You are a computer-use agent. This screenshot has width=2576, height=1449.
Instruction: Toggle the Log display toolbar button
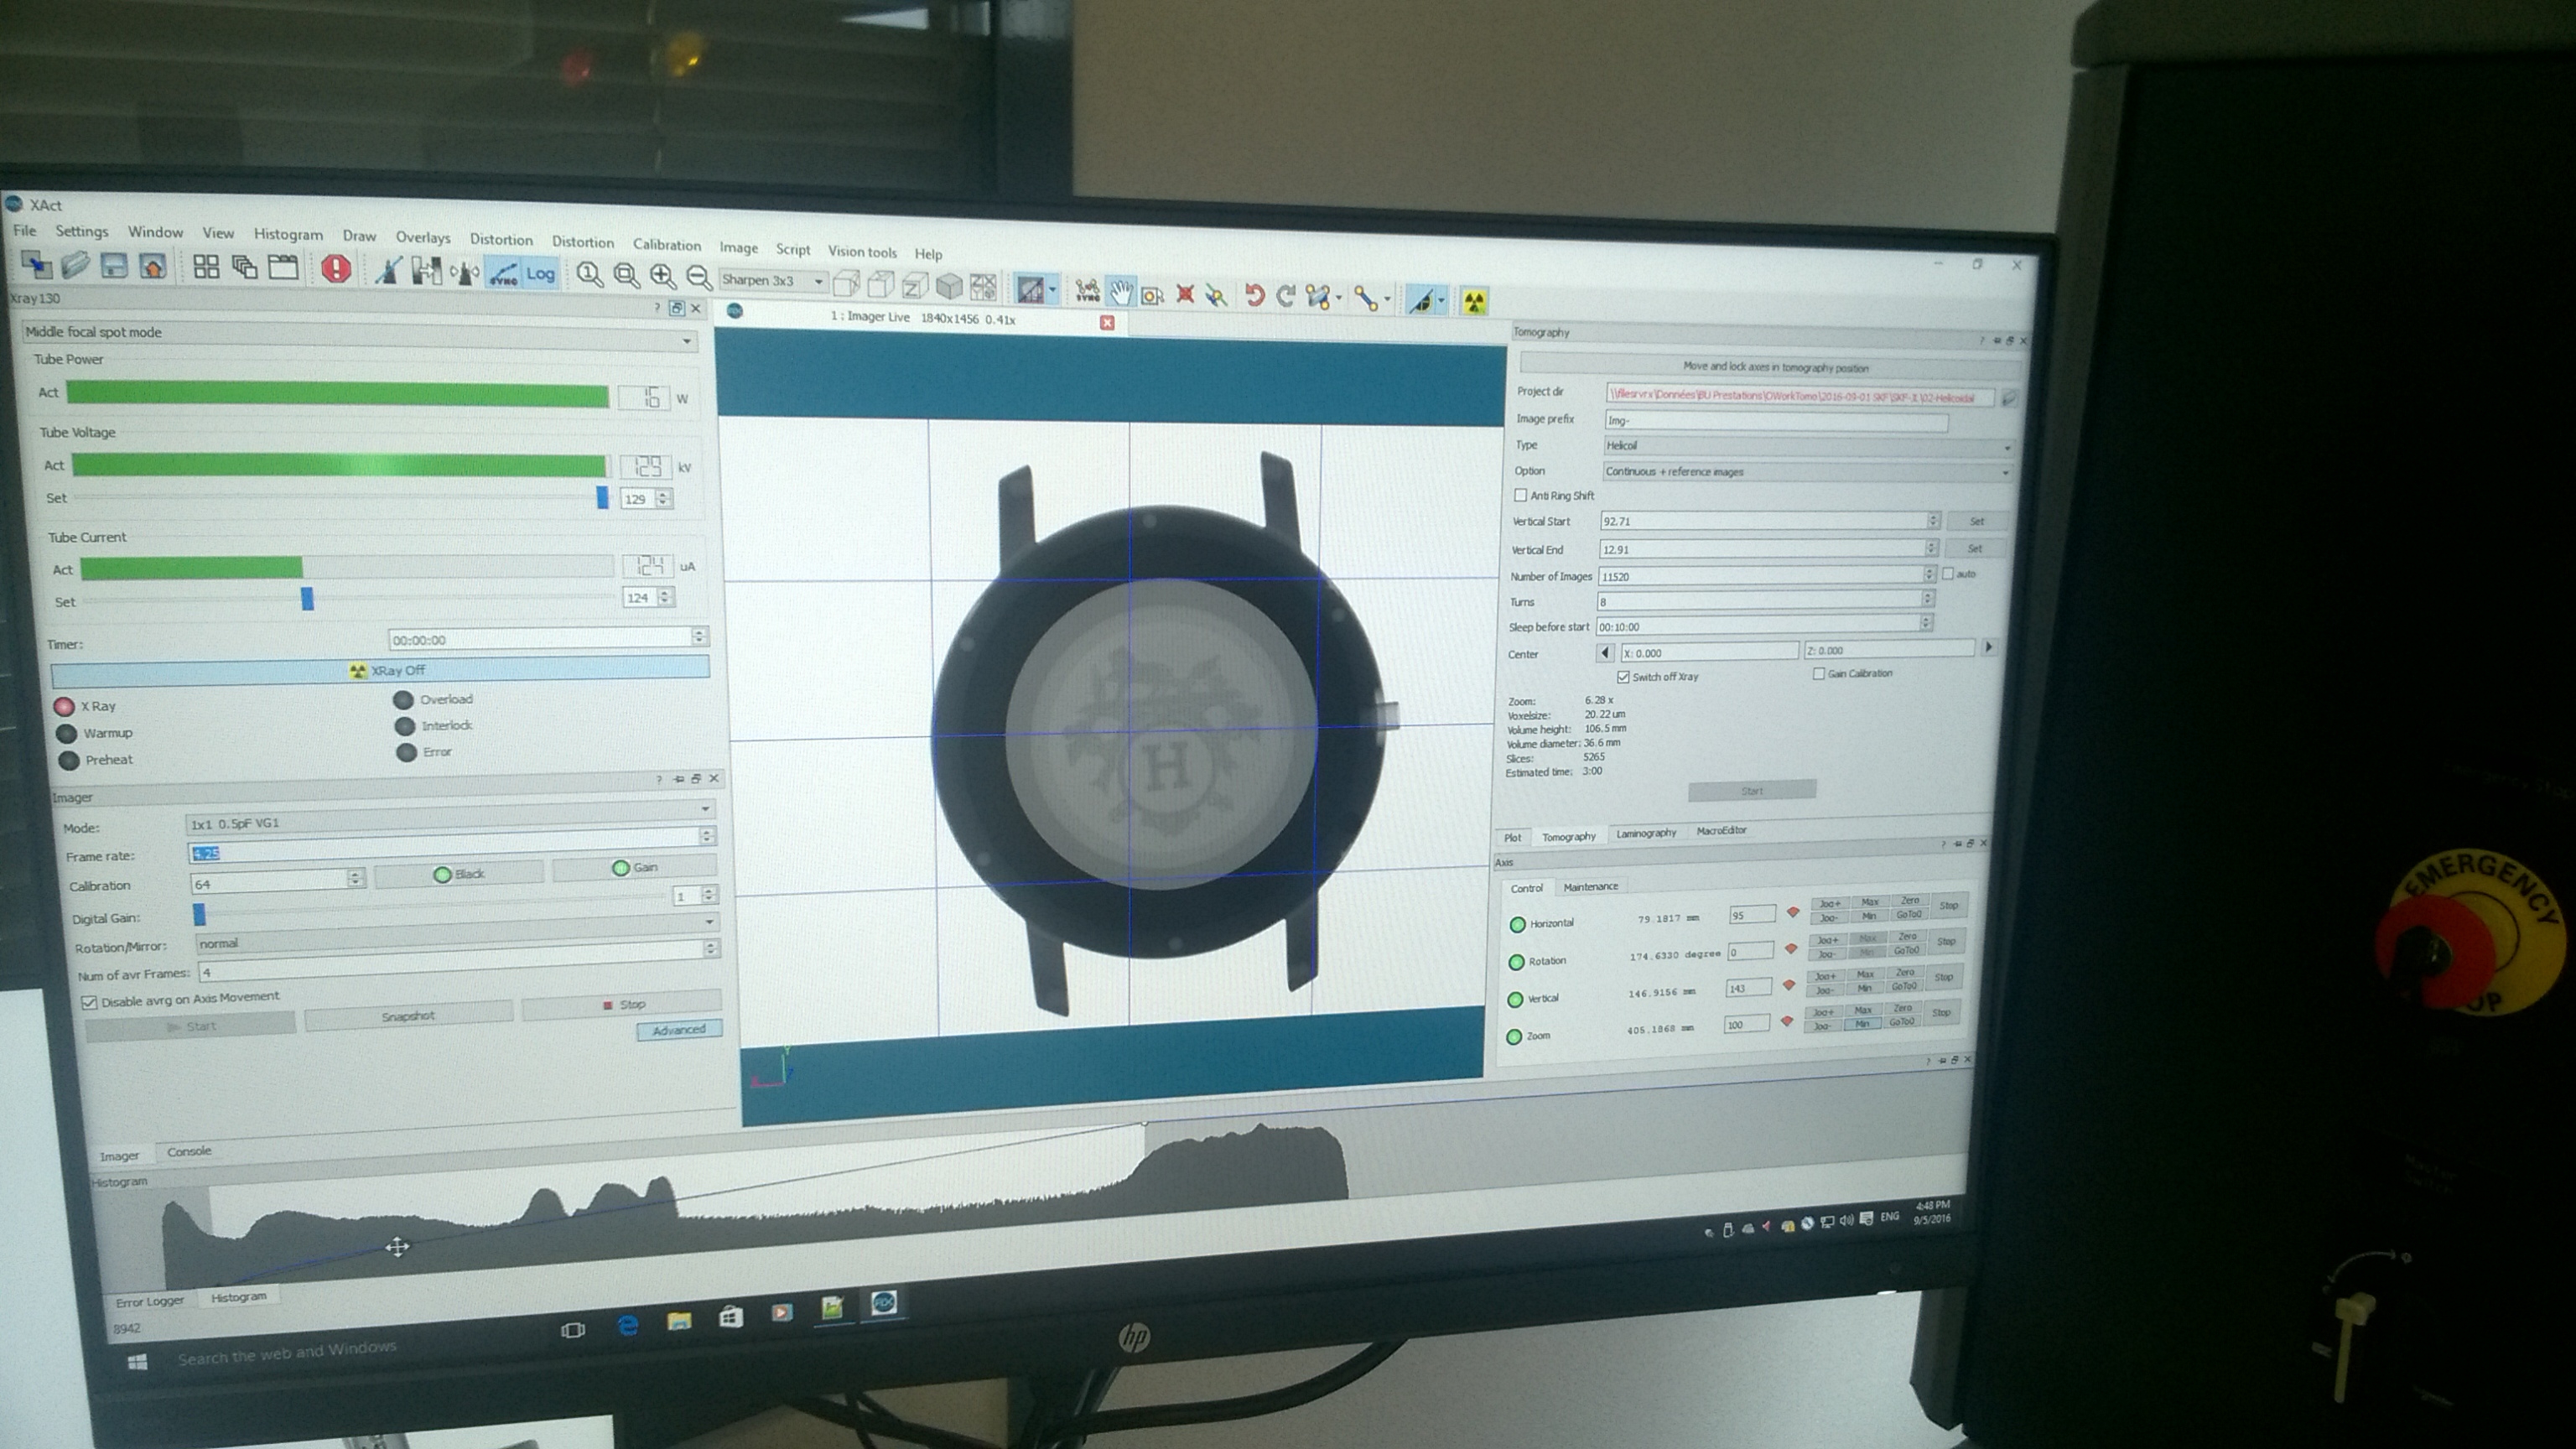(x=540, y=273)
